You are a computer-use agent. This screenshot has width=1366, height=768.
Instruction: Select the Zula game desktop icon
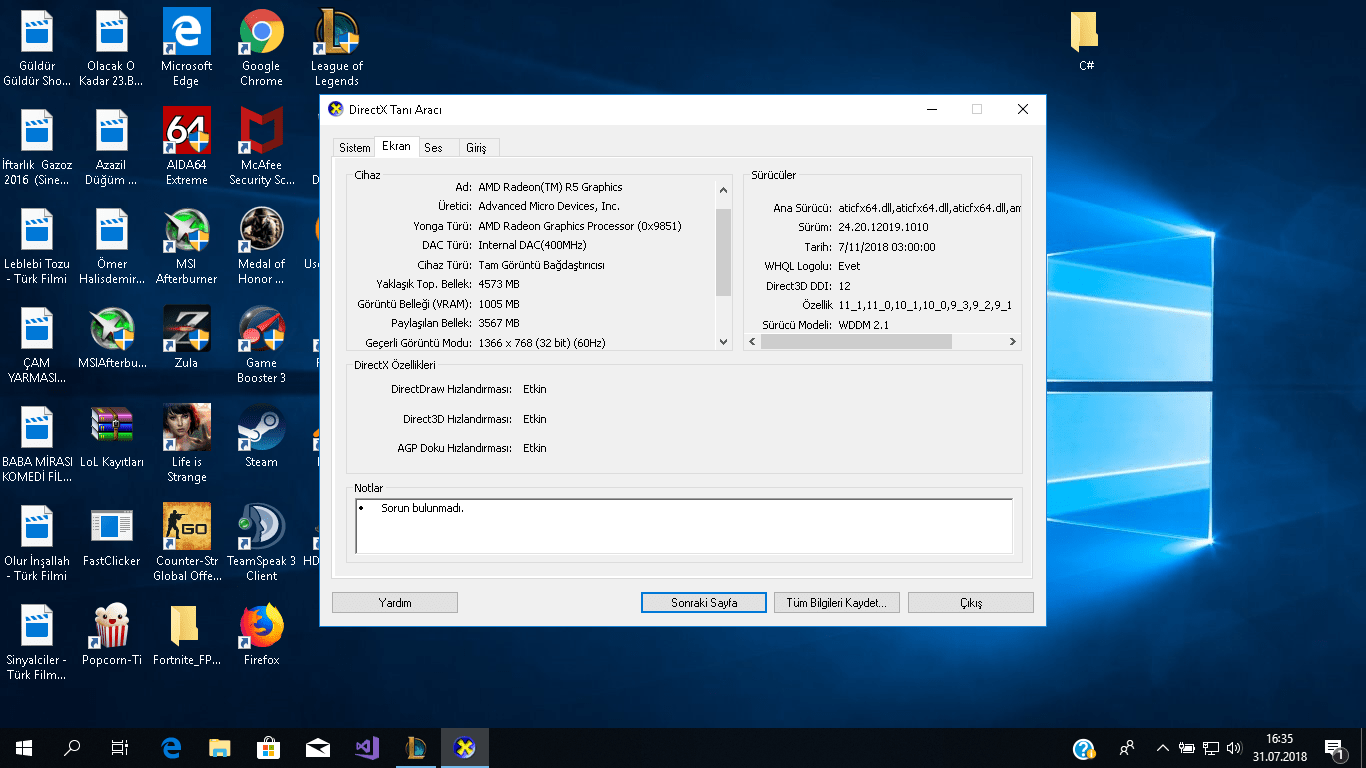[186, 331]
